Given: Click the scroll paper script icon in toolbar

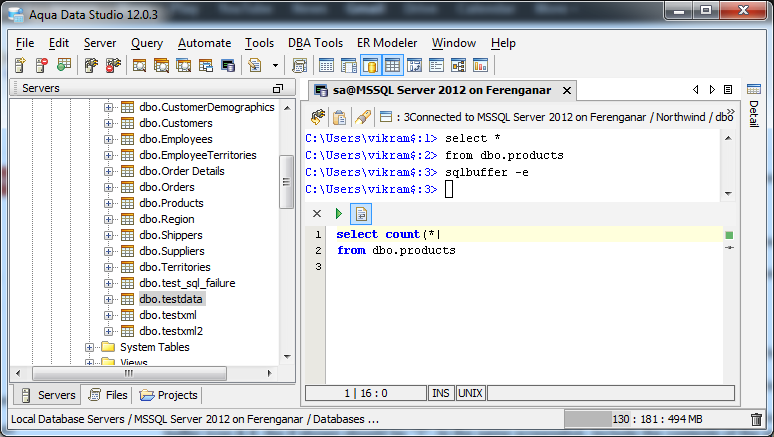Looking at the screenshot, I should (x=299, y=65).
